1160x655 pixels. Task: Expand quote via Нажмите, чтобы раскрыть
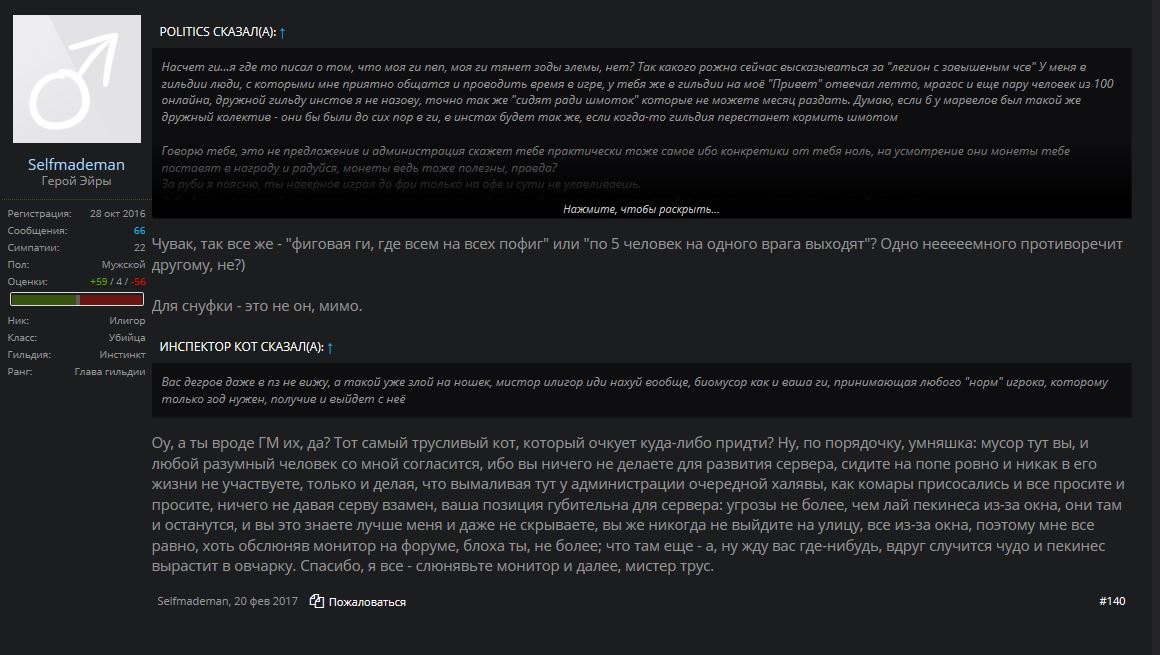coord(641,209)
